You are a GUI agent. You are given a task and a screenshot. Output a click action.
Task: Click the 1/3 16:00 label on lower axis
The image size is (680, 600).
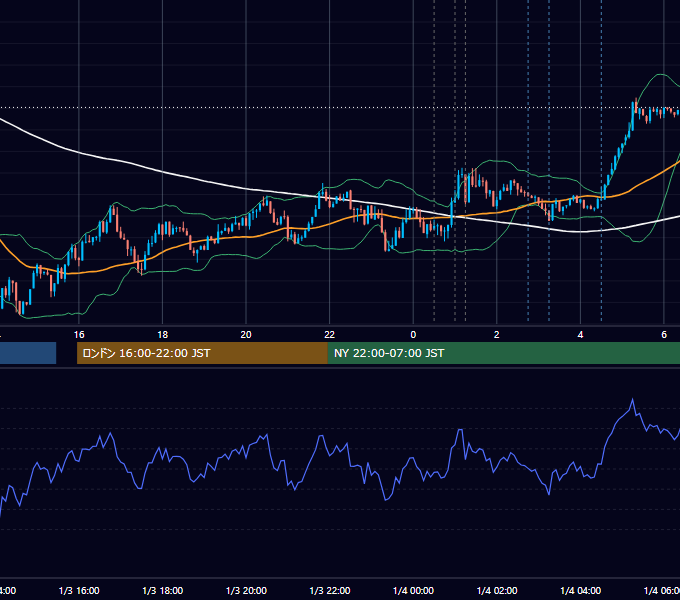[x=79, y=591]
